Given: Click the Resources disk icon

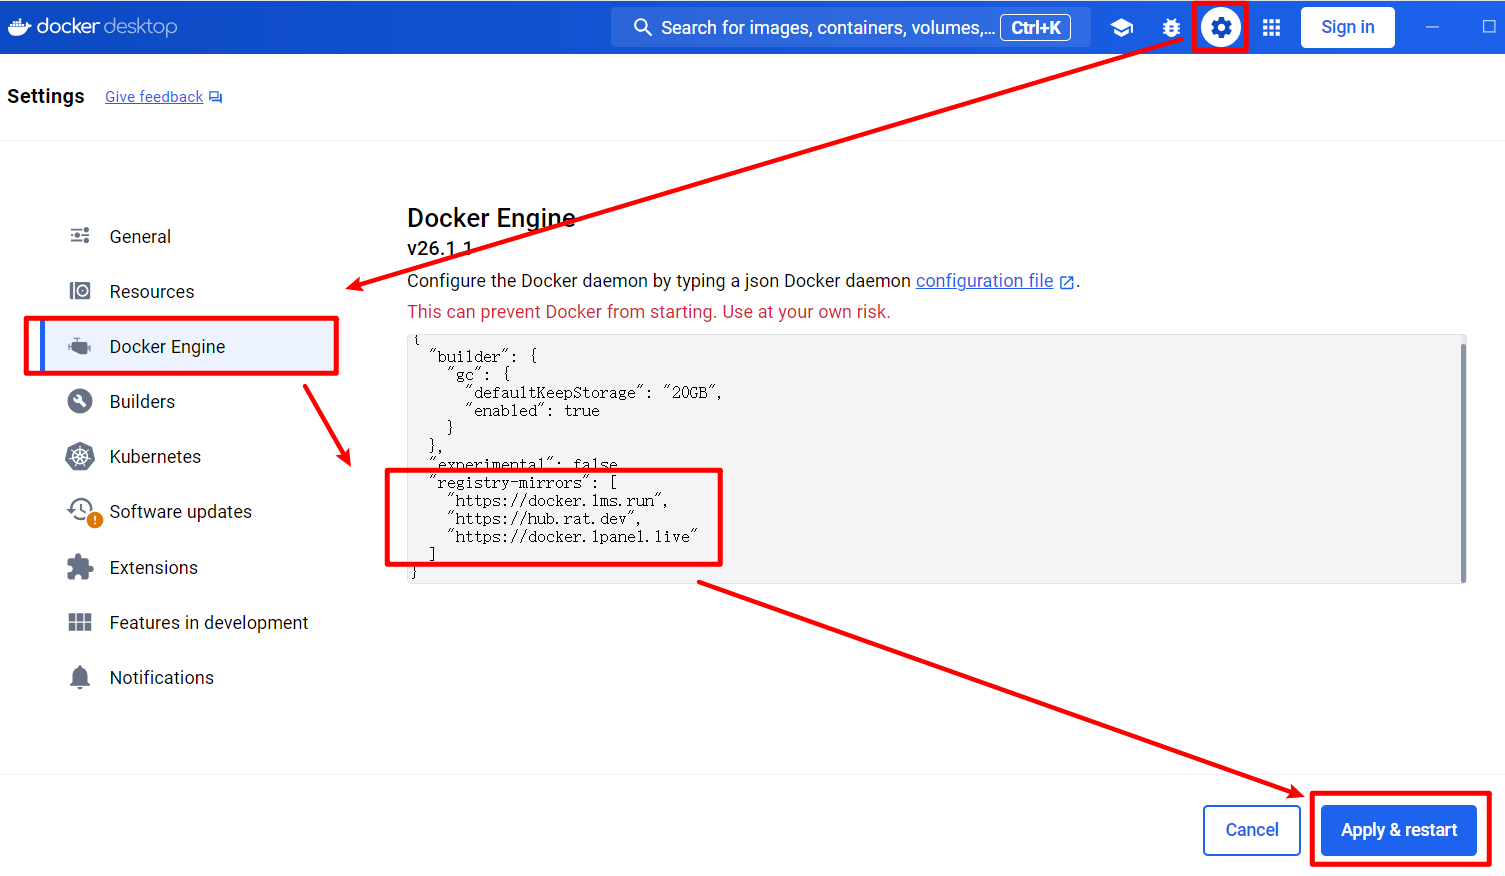Looking at the screenshot, I should click(x=80, y=291).
